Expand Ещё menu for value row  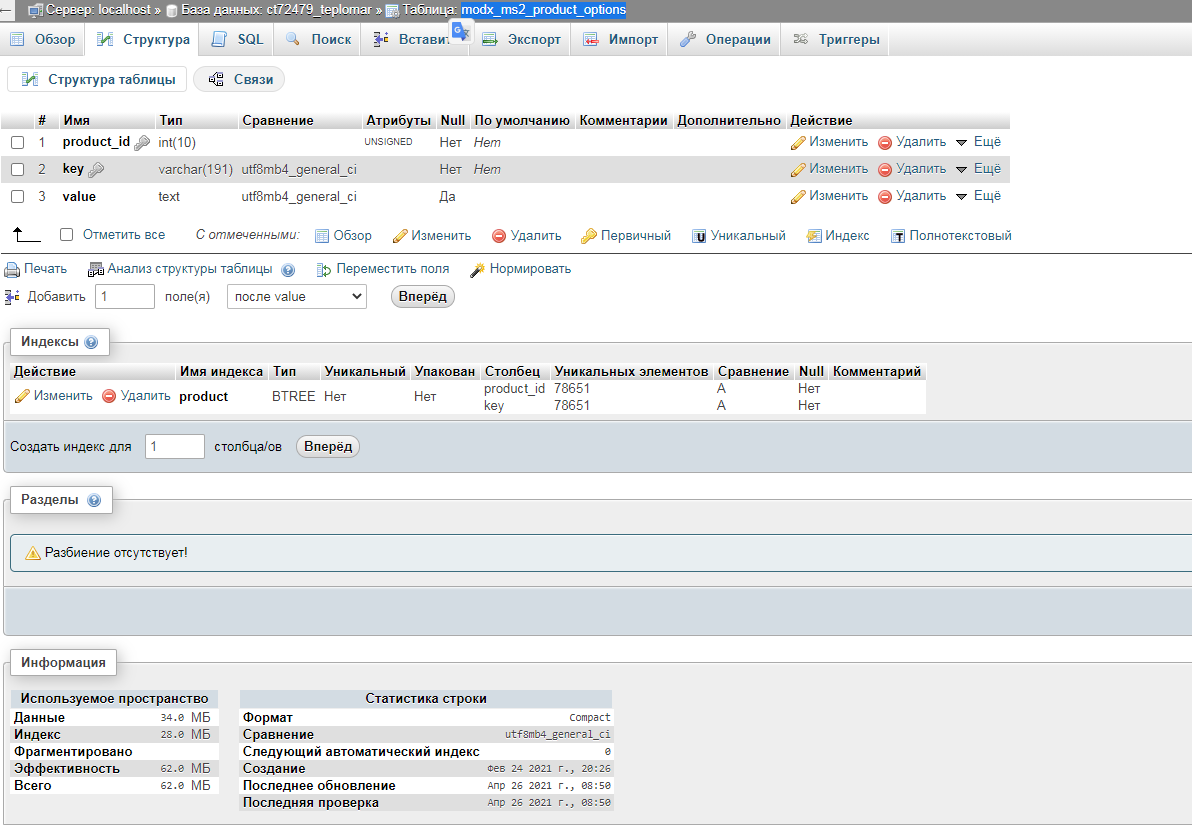coord(978,196)
